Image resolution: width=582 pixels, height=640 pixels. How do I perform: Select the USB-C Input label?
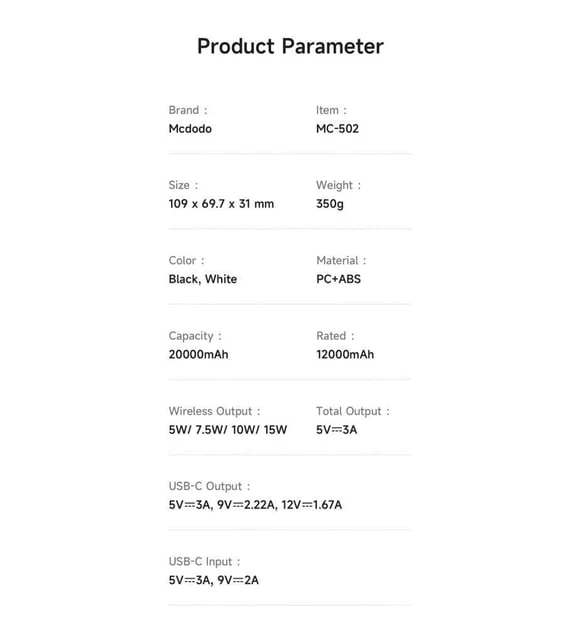pyautogui.click(x=204, y=562)
